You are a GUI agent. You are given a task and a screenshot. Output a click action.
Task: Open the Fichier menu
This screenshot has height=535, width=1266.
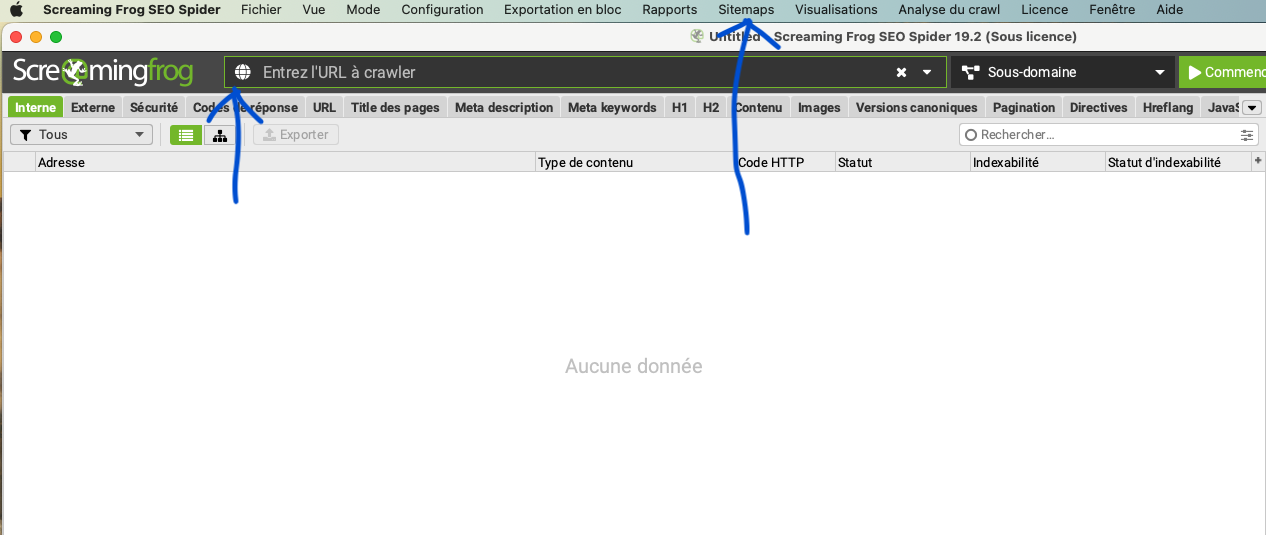pos(261,9)
